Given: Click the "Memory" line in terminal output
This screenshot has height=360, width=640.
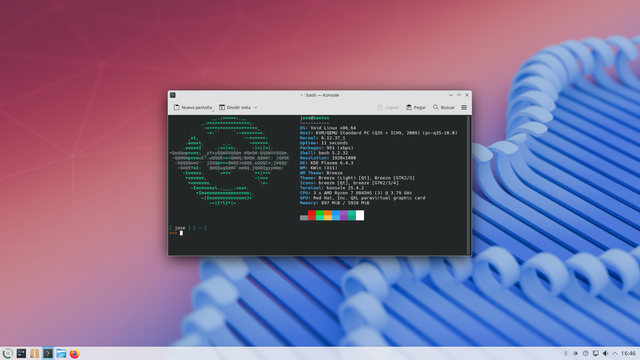Looking at the screenshot, I should point(334,203).
